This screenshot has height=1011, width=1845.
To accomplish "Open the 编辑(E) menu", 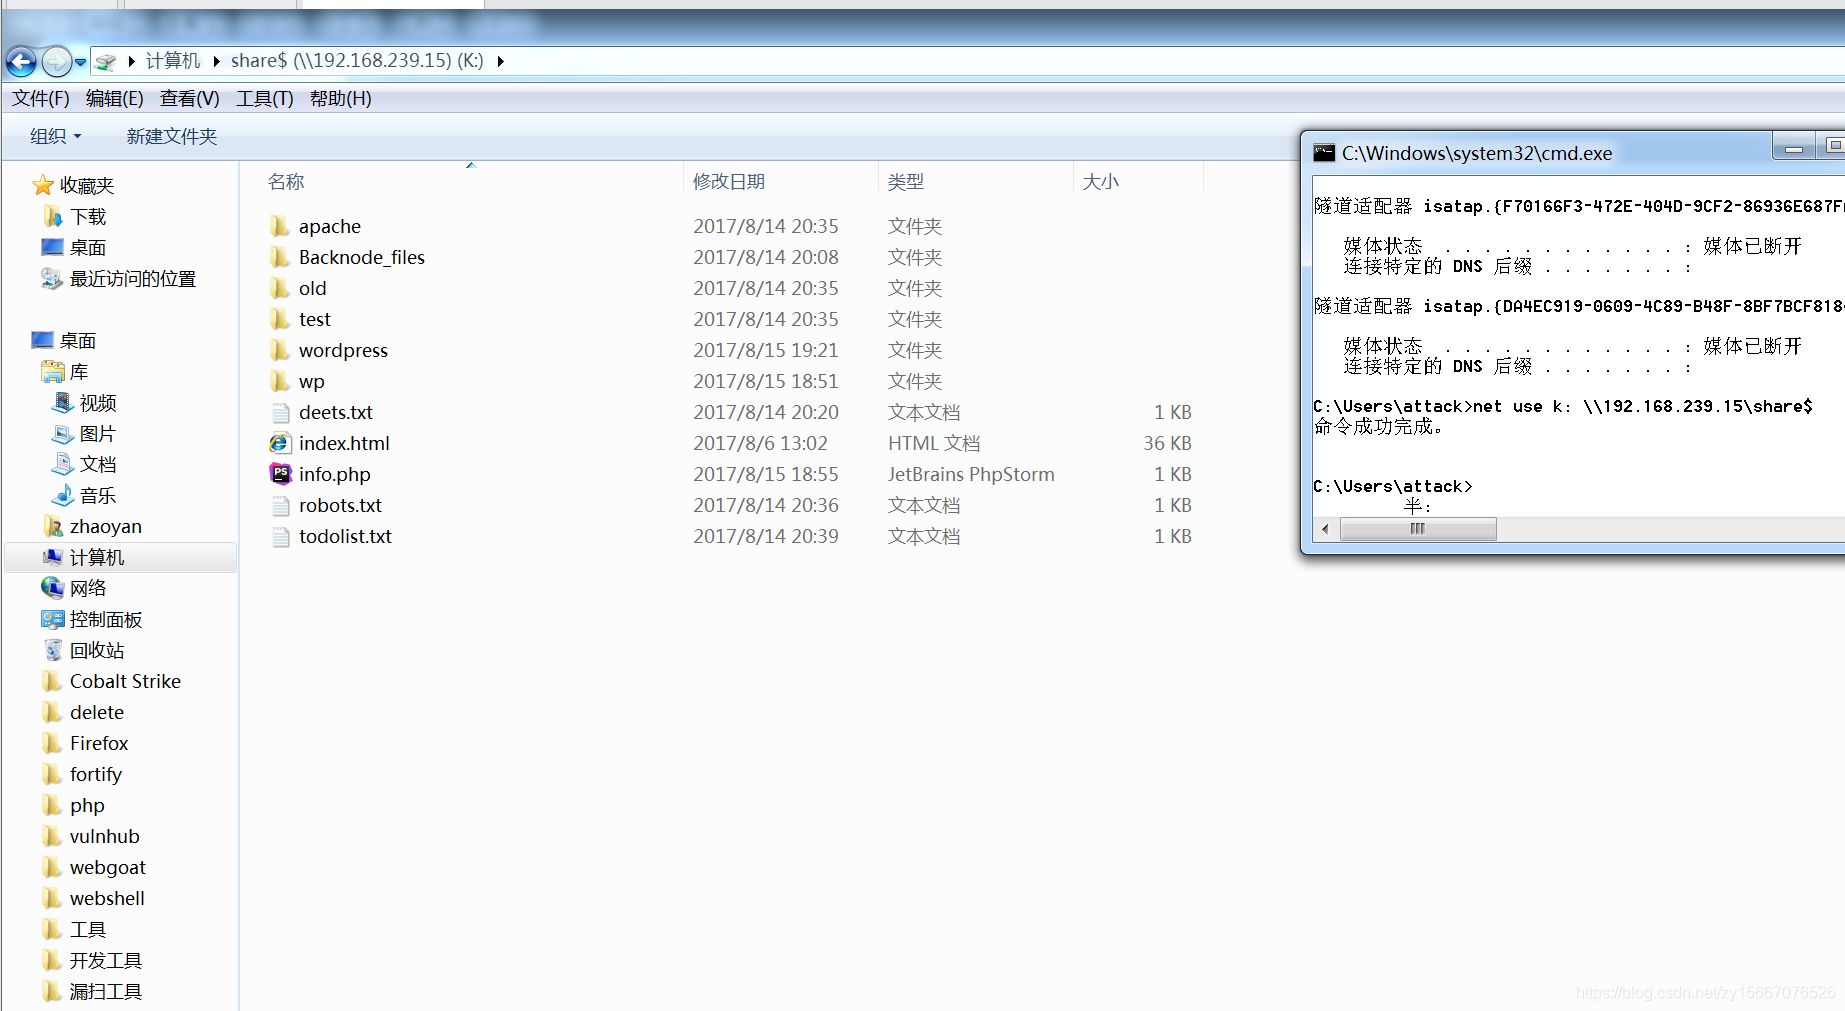I will 115,98.
